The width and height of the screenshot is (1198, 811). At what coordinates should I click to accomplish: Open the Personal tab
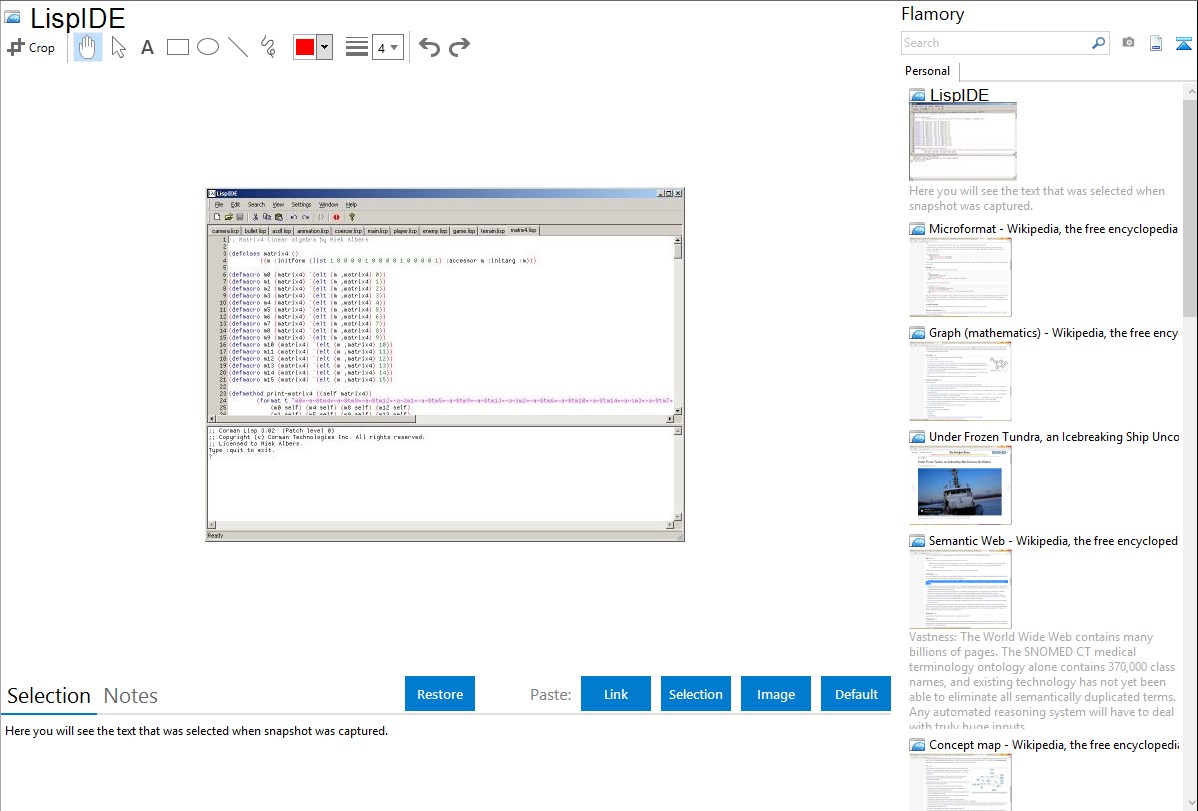(x=927, y=71)
